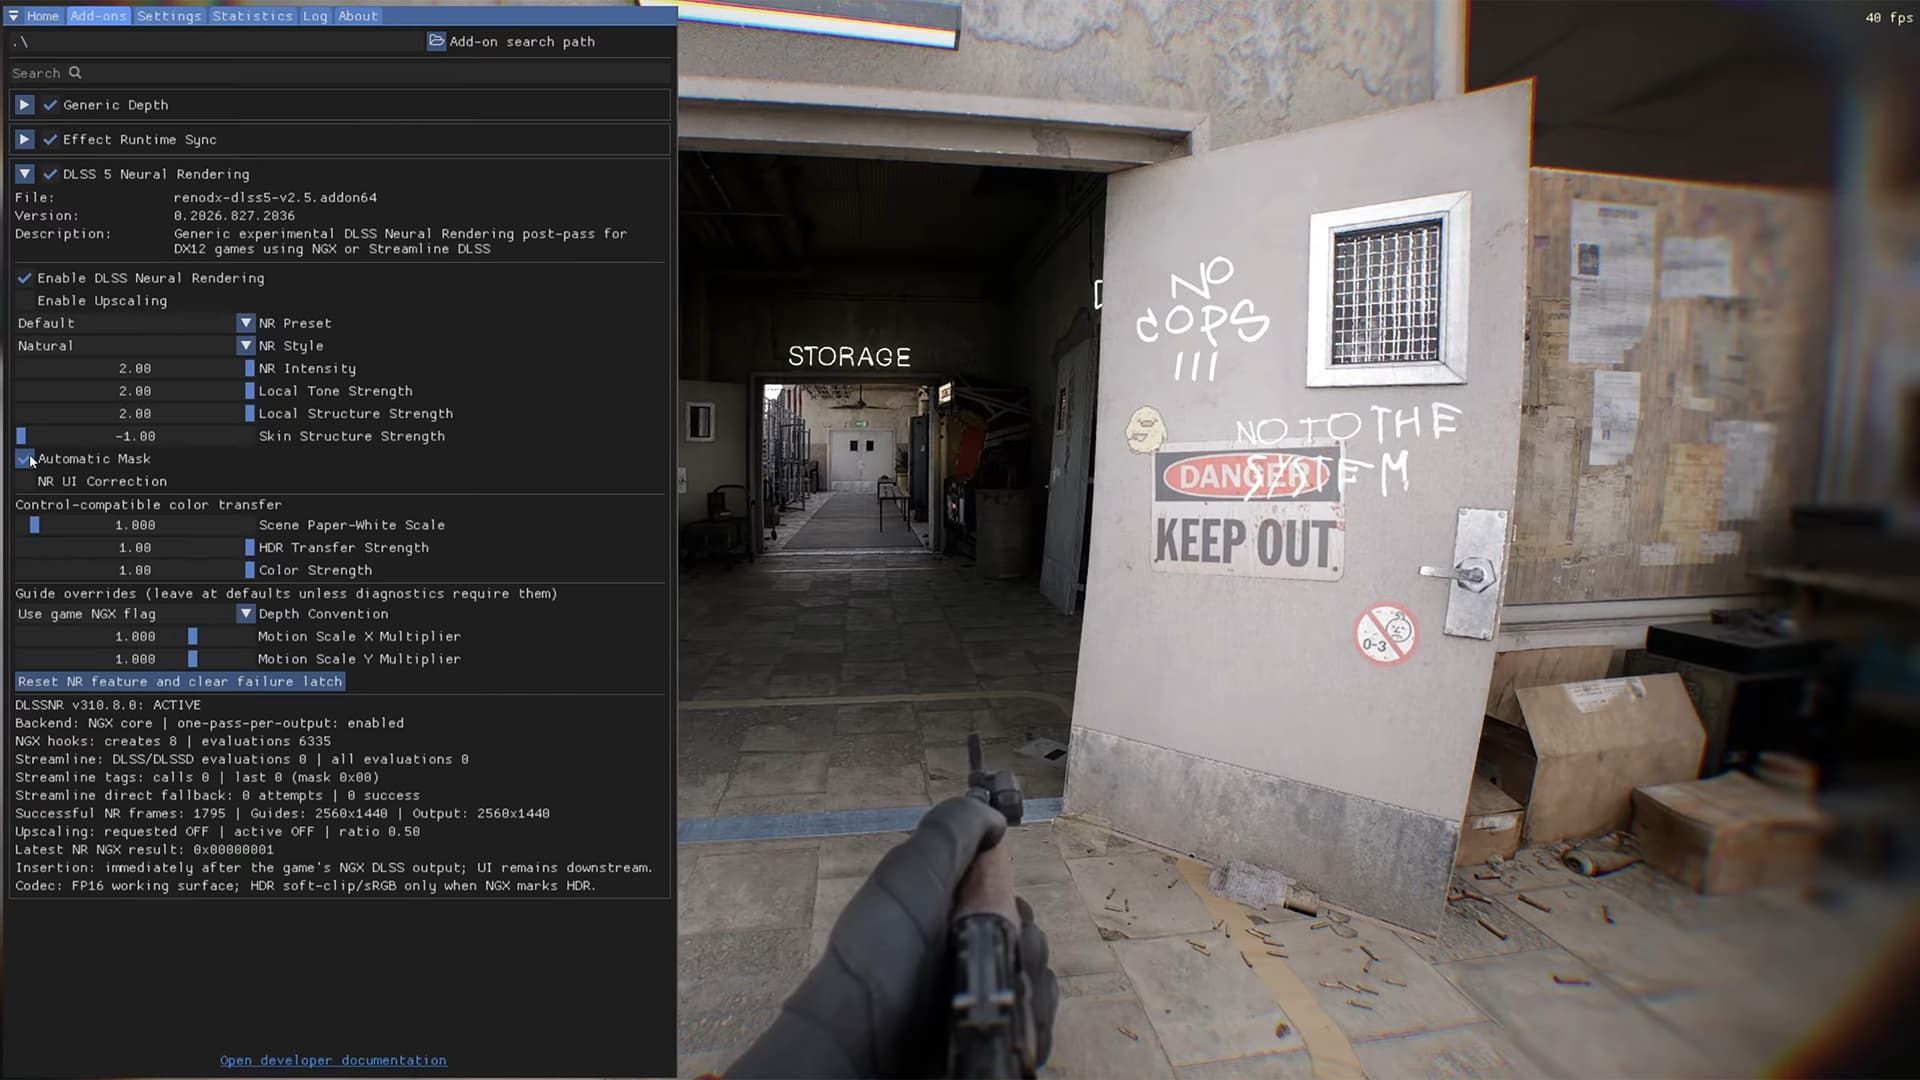Open the overlay collapse triangle beside Home

click(x=13, y=16)
